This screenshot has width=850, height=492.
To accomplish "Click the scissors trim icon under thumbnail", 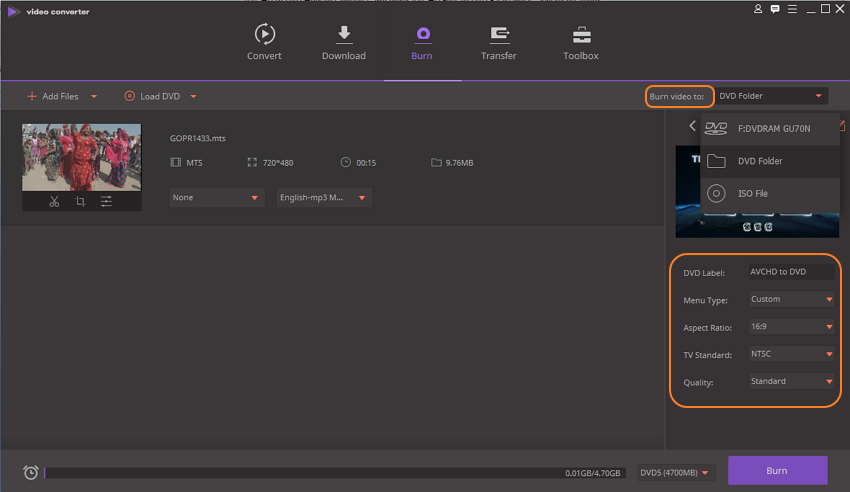I will click(x=54, y=201).
